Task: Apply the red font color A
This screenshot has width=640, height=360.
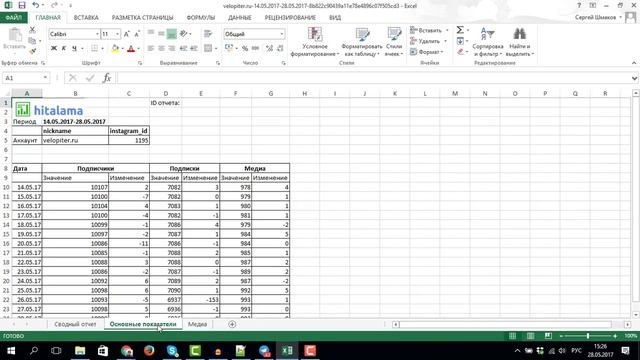Action: pyautogui.click(x=131, y=48)
